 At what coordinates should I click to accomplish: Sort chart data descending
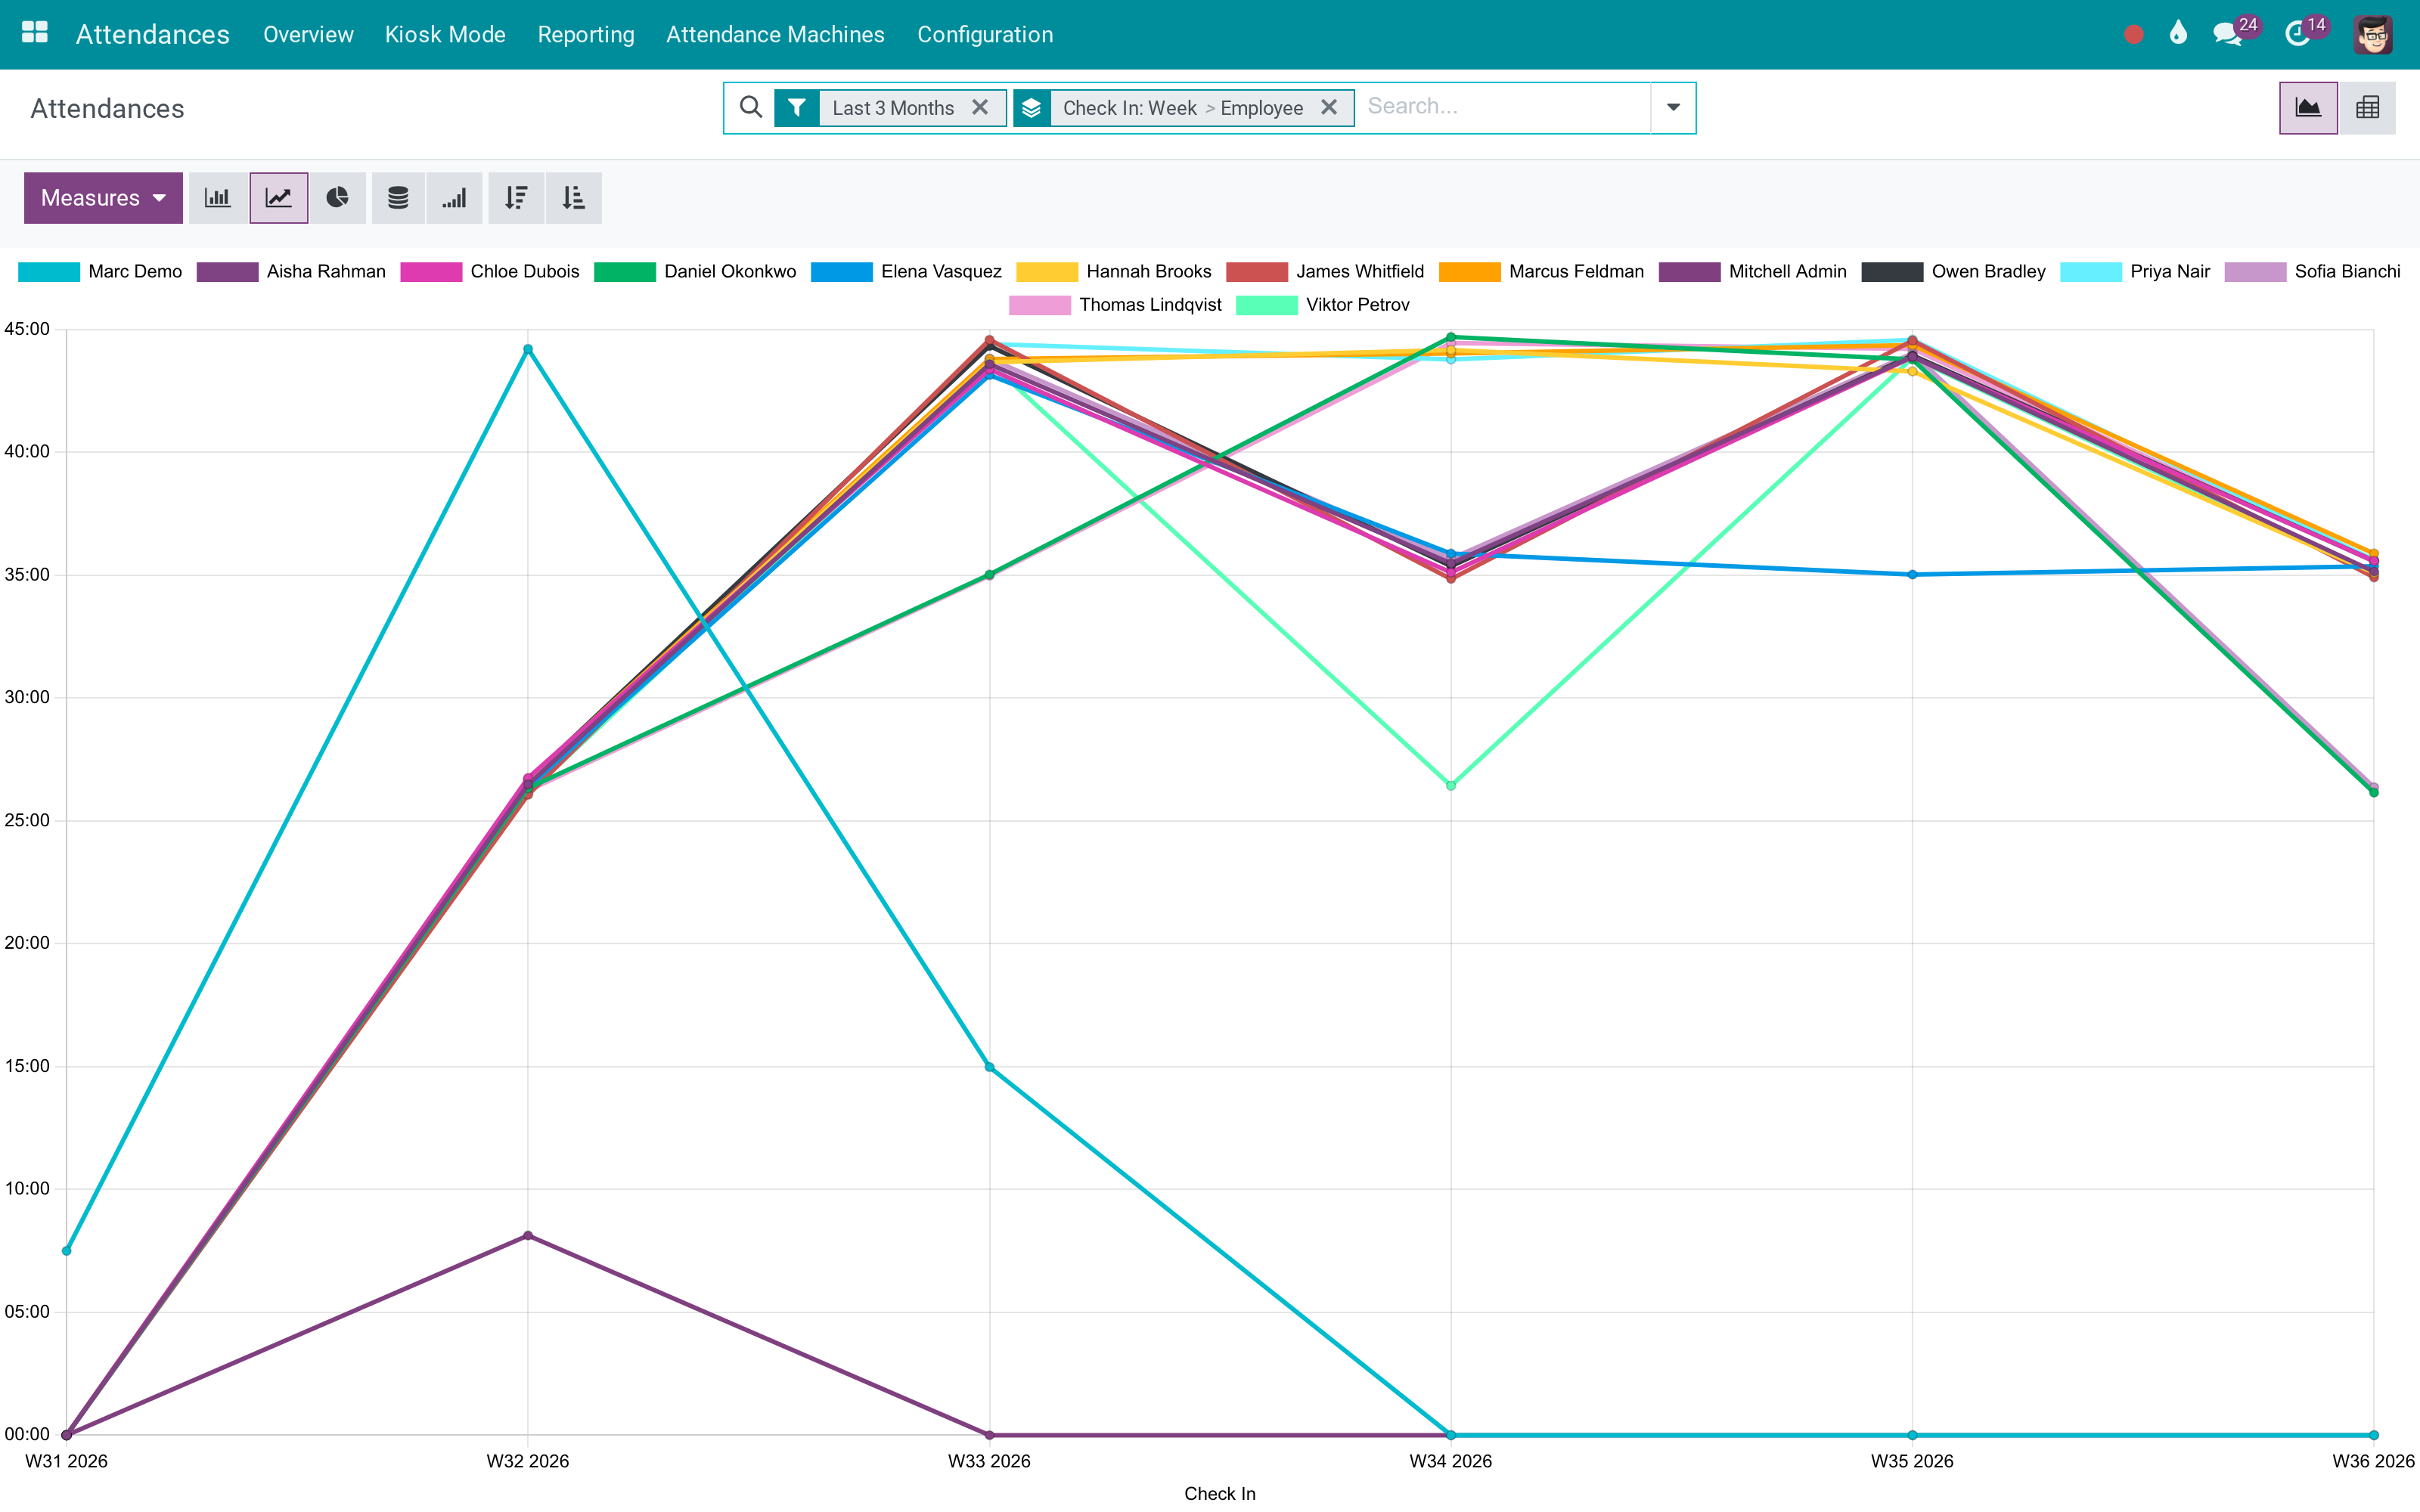click(516, 198)
